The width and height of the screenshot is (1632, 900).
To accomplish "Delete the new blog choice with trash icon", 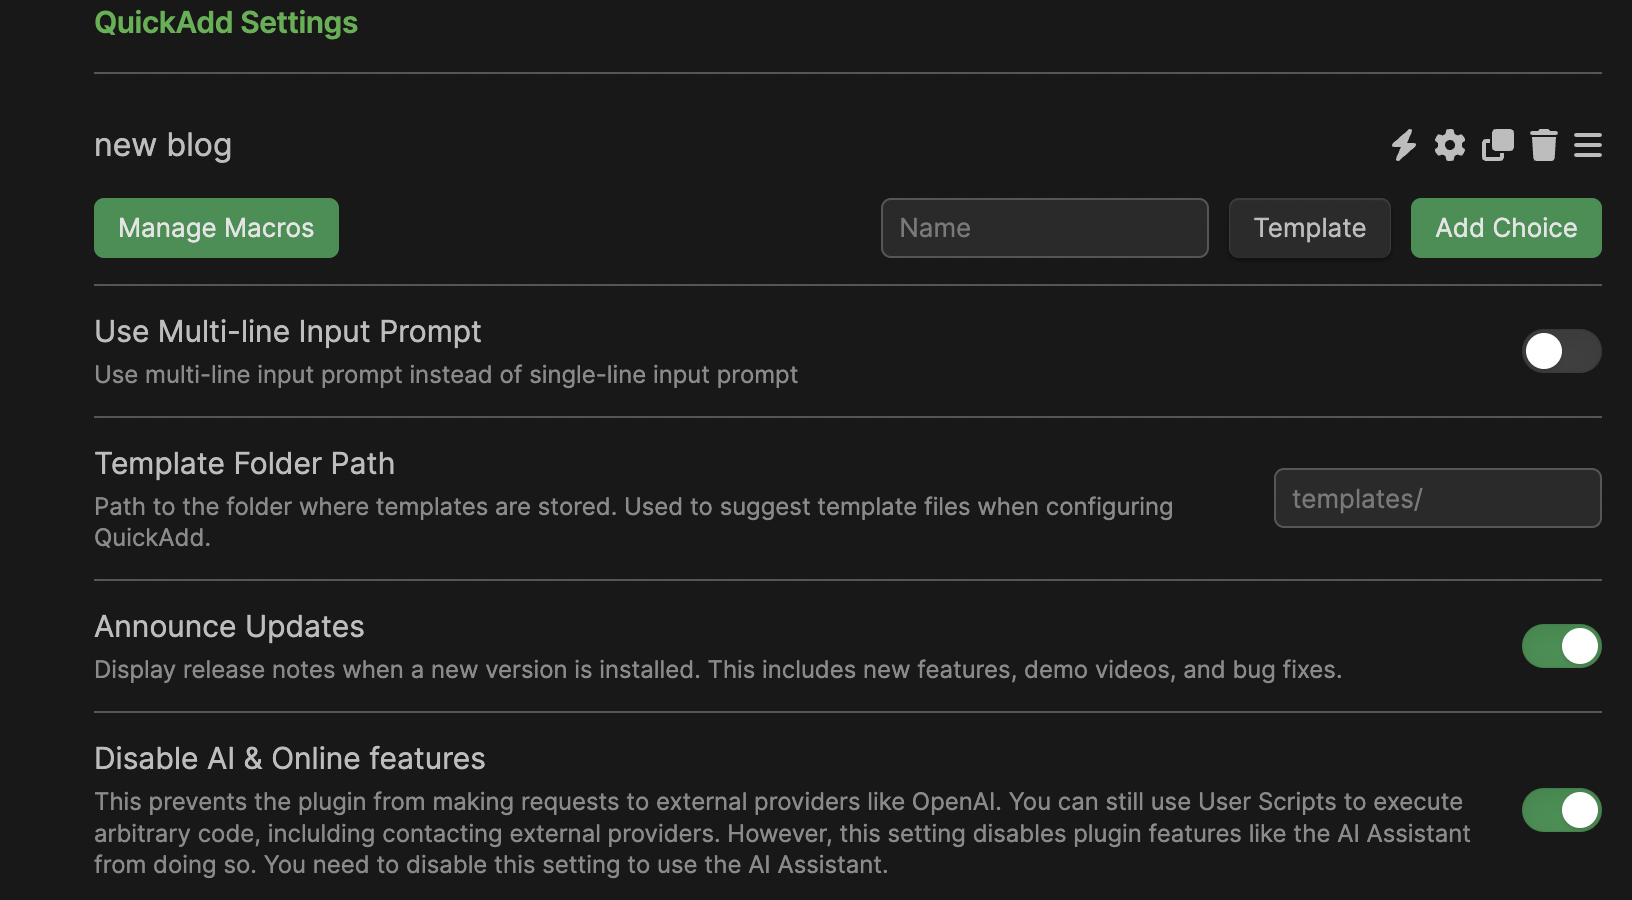I will coord(1544,145).
